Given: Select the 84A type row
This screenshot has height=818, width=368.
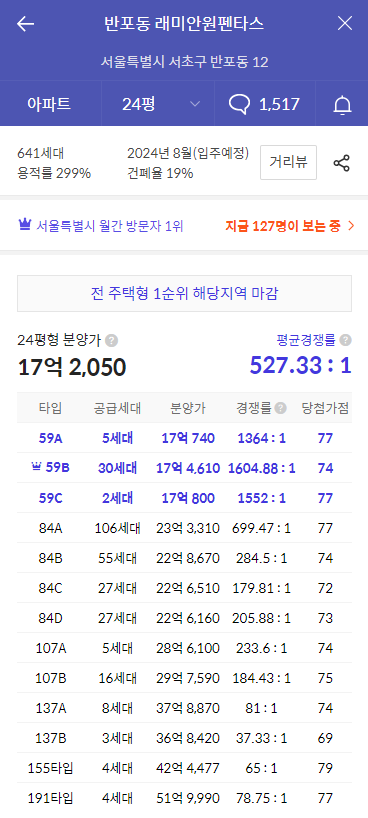Looking at the screenshot, I should click(184, 528).
